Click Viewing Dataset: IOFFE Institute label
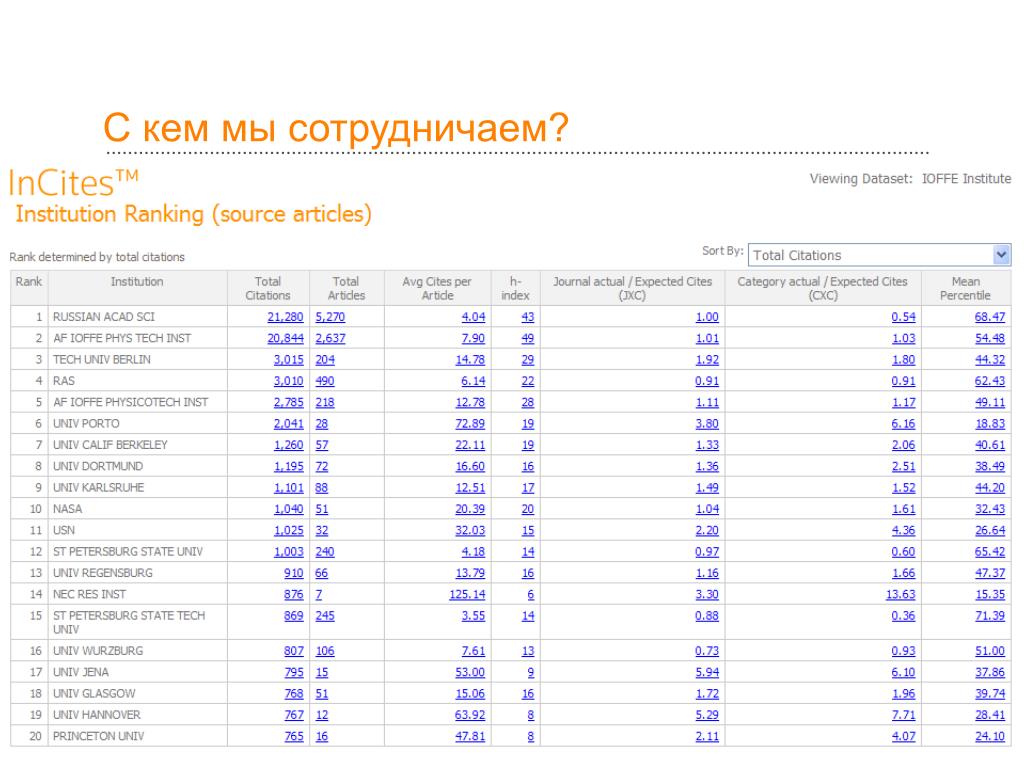The height and width of the screenshot is (768, 1024). coord(910,179)
